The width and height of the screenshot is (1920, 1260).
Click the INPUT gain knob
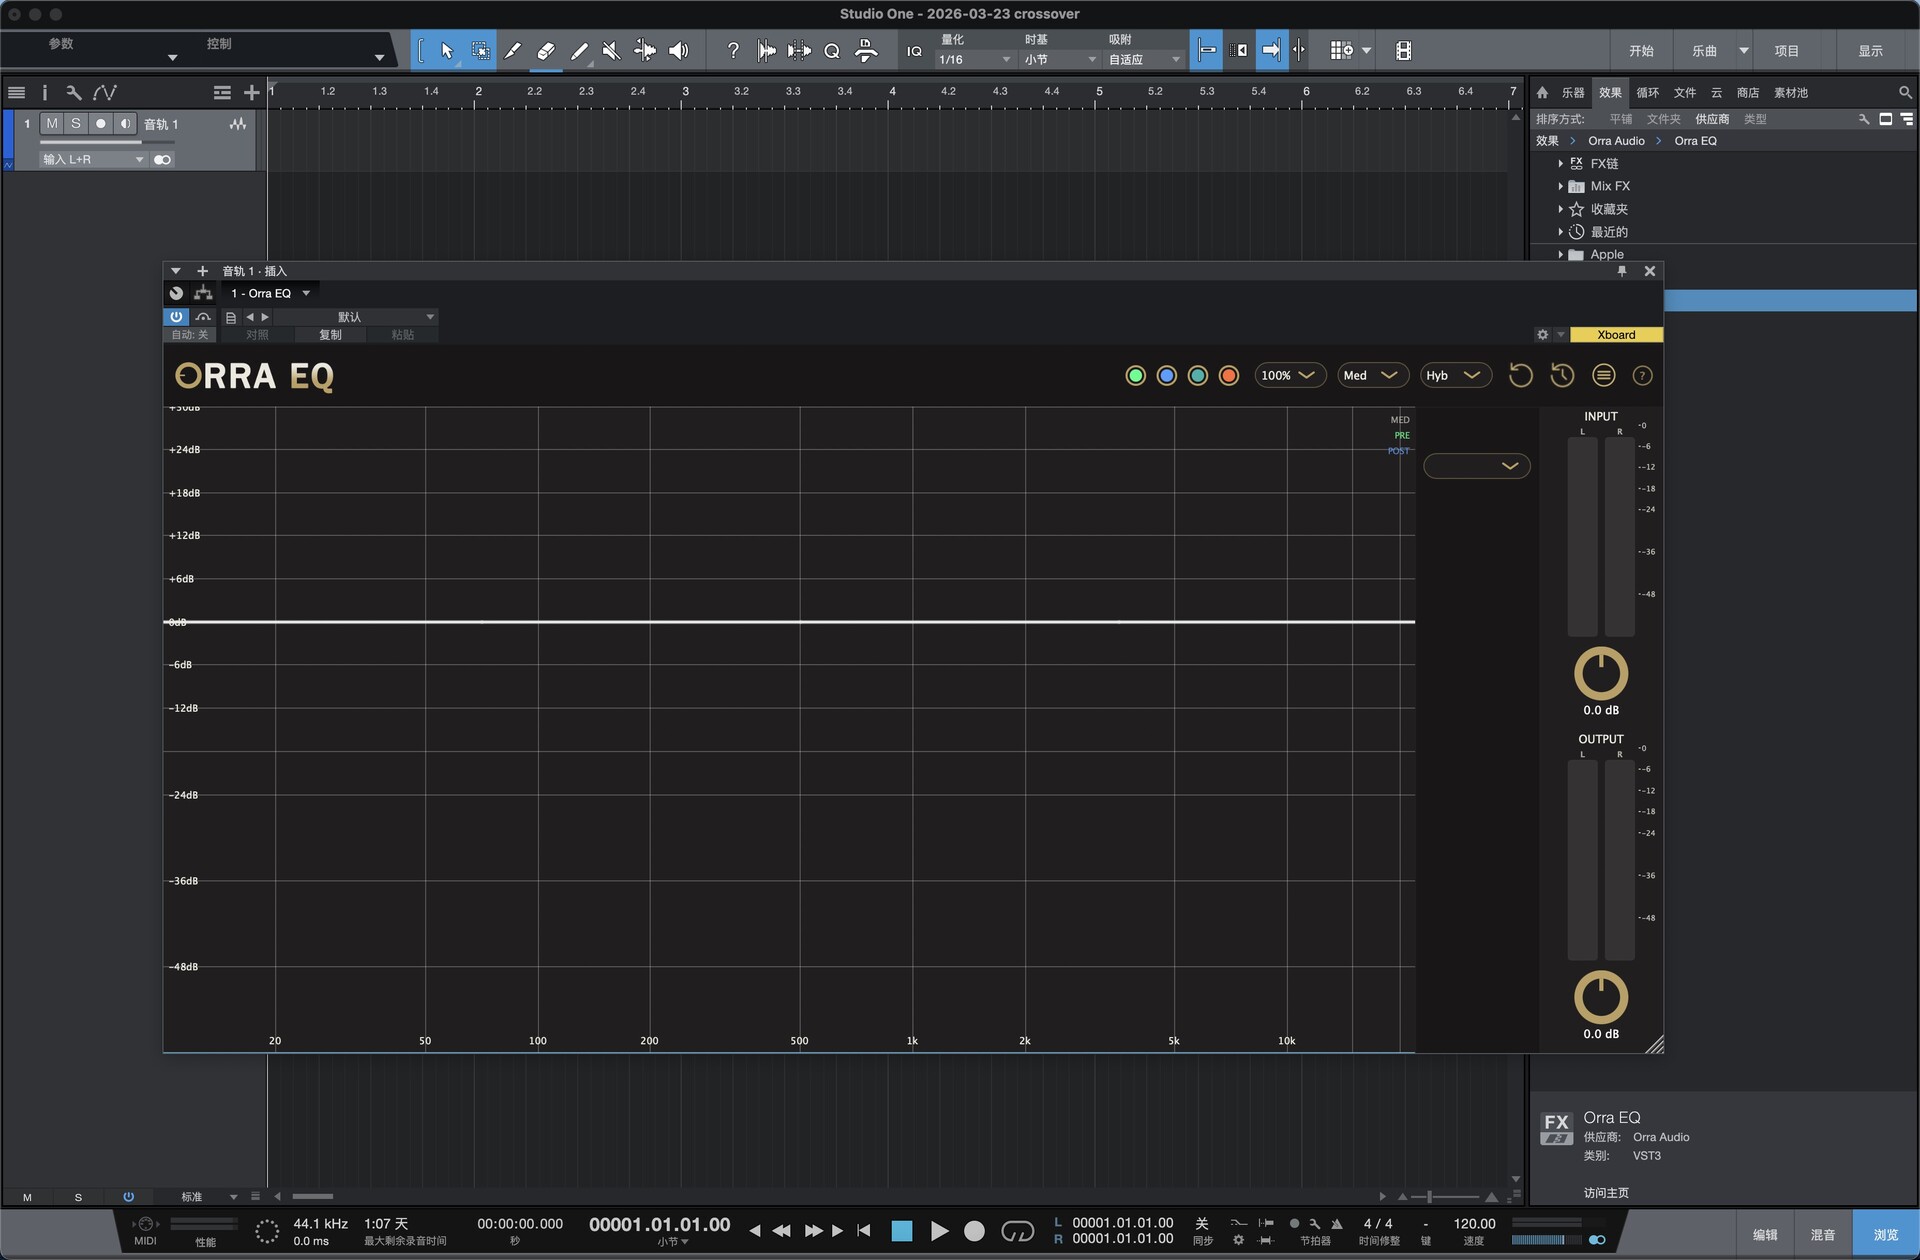coord(1601,674)
